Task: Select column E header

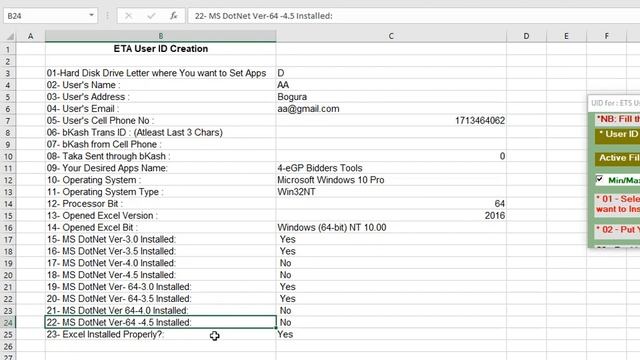Action: (566, 36)
